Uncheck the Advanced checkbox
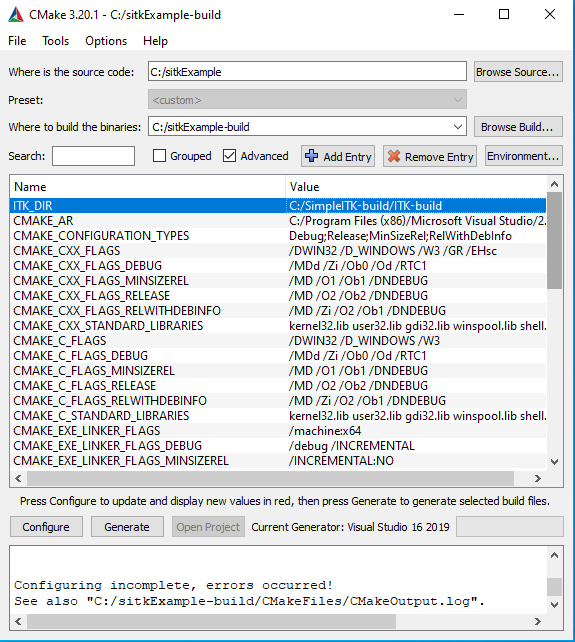Image resolution: width=575 pixels, height=642 pixels. point(229,156)
